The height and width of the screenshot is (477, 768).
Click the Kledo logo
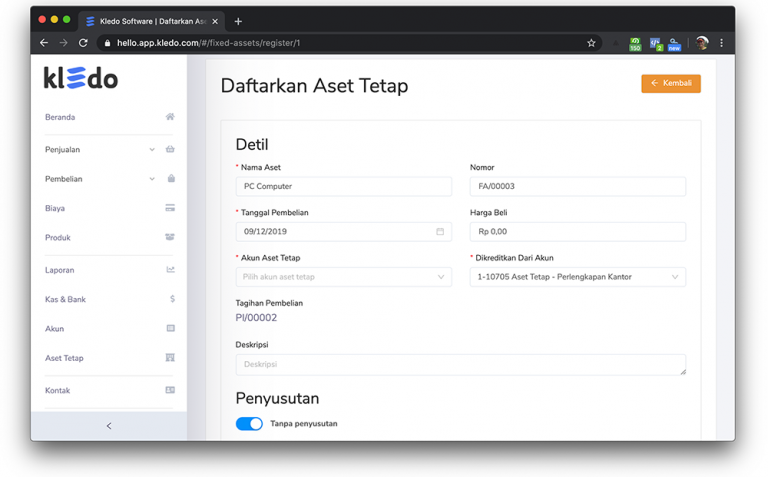point(81,78)
